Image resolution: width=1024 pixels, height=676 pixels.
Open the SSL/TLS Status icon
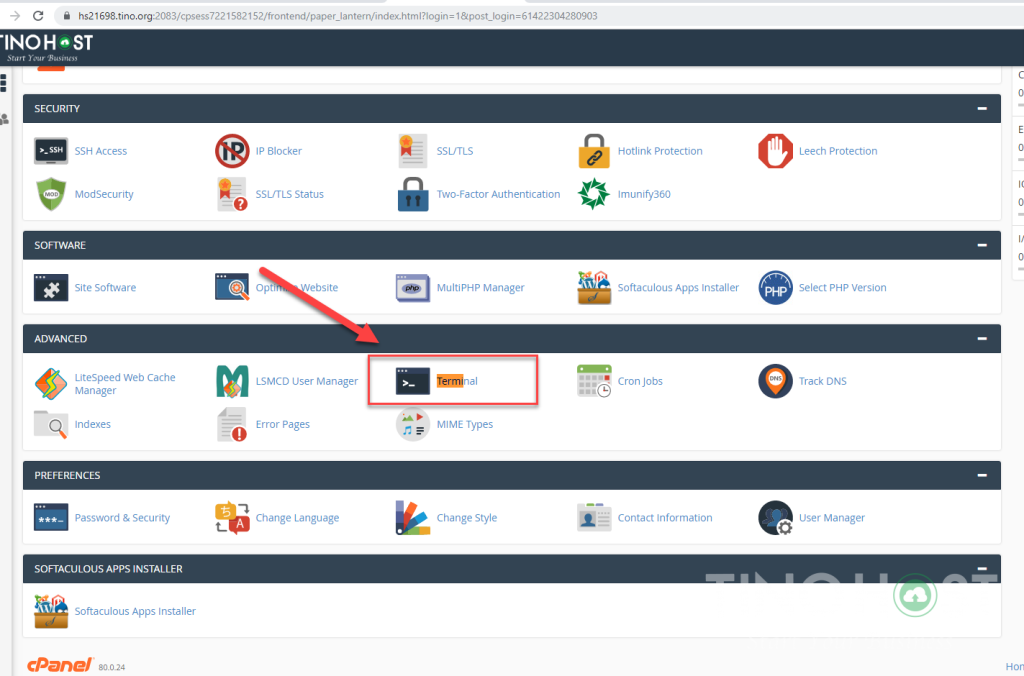click(x=232, y=194)
